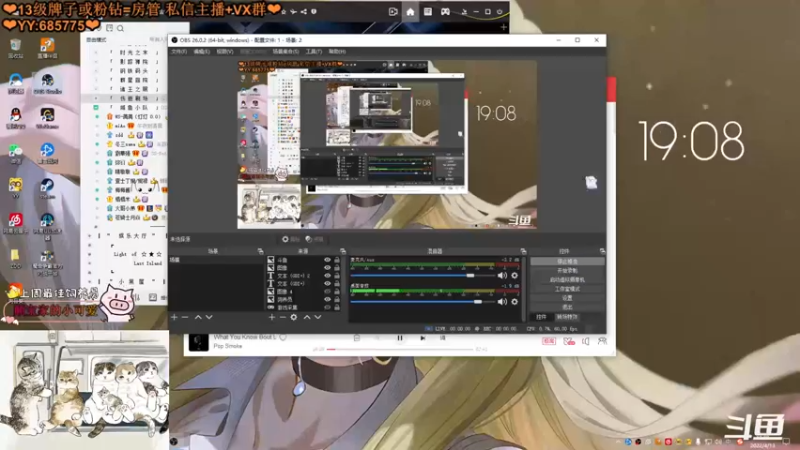Open 编辑(E) menu in OBS

coord(202,52)
